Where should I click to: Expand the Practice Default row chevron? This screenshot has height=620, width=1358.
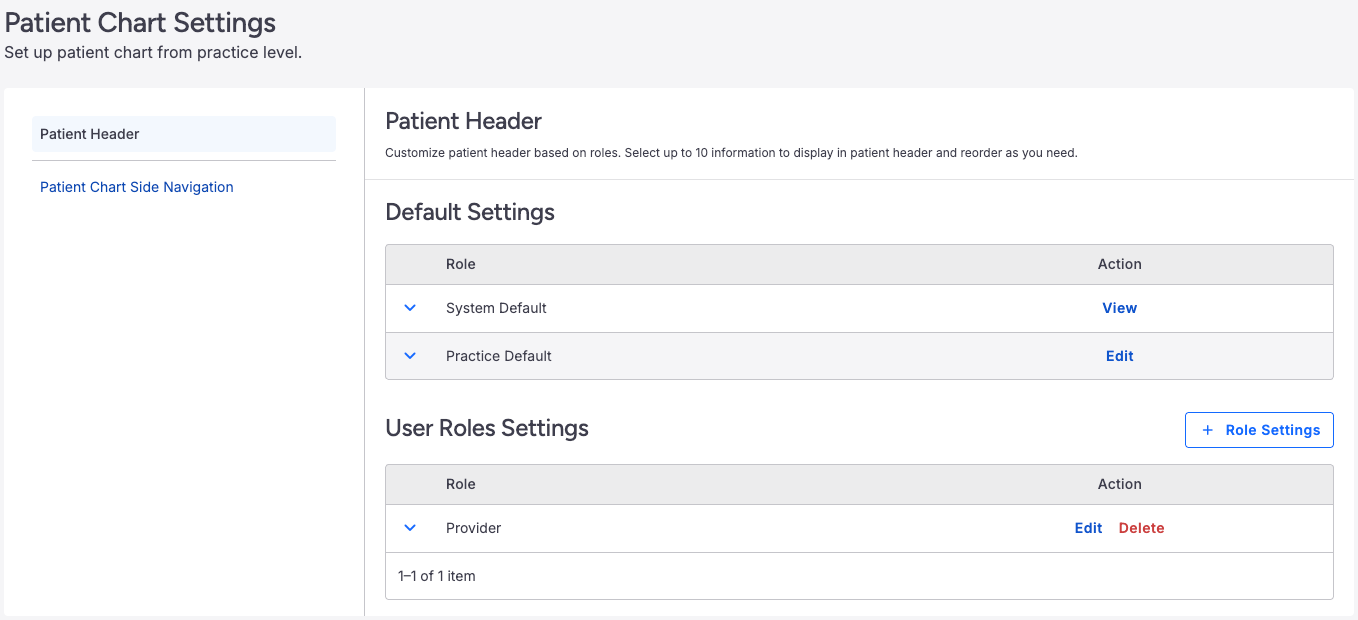(410, 356)
